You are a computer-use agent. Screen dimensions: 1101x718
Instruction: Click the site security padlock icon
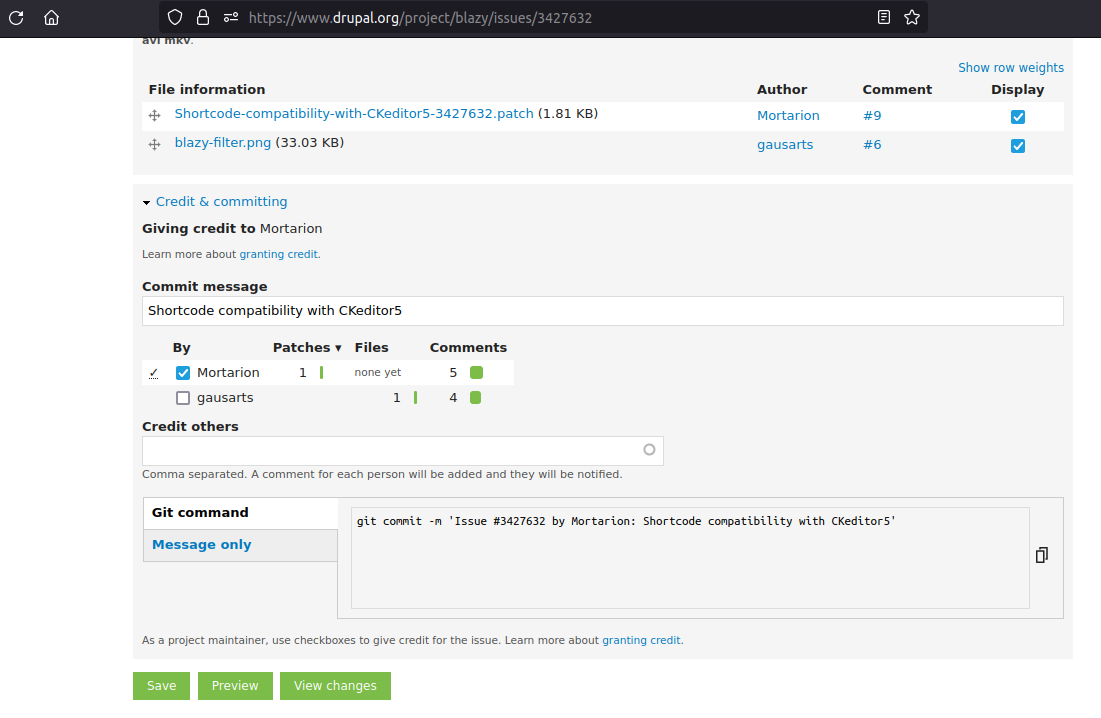pyautogui.click(x=203, y=17)
